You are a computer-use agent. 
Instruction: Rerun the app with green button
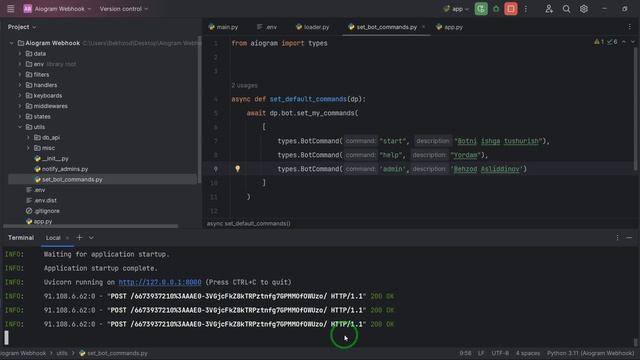[481, 9]
